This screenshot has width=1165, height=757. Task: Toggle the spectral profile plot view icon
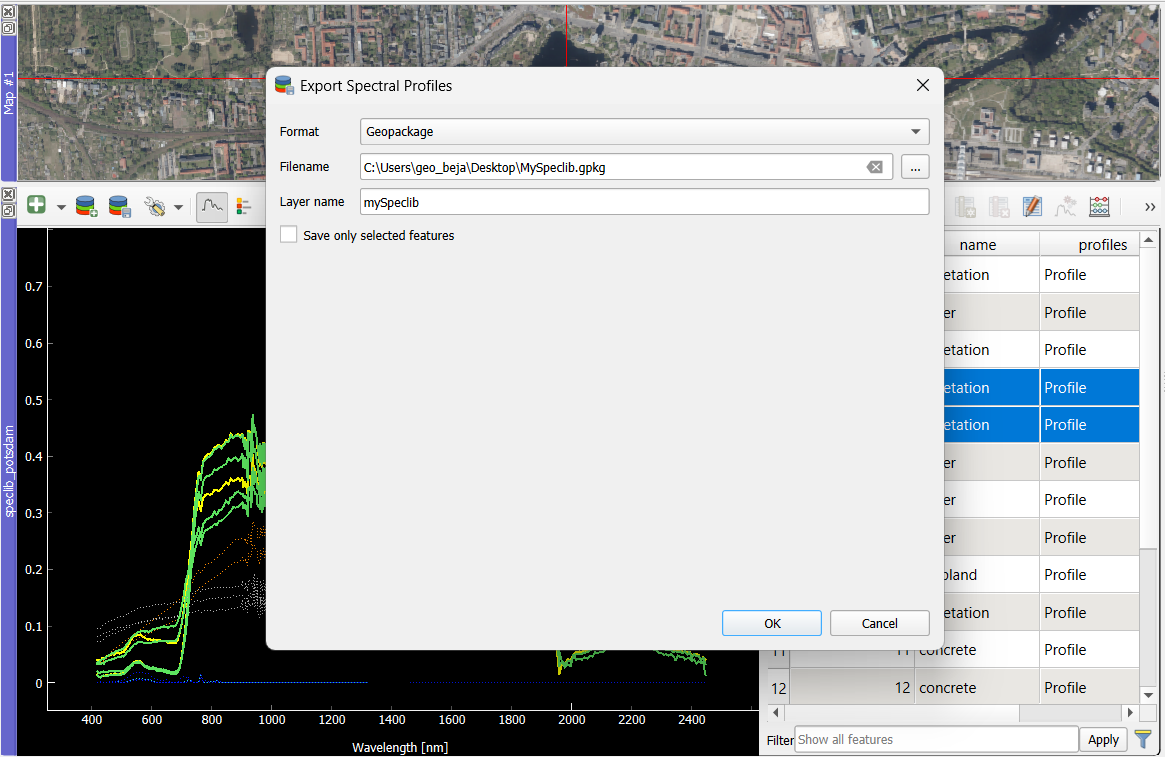pos(212,206)
